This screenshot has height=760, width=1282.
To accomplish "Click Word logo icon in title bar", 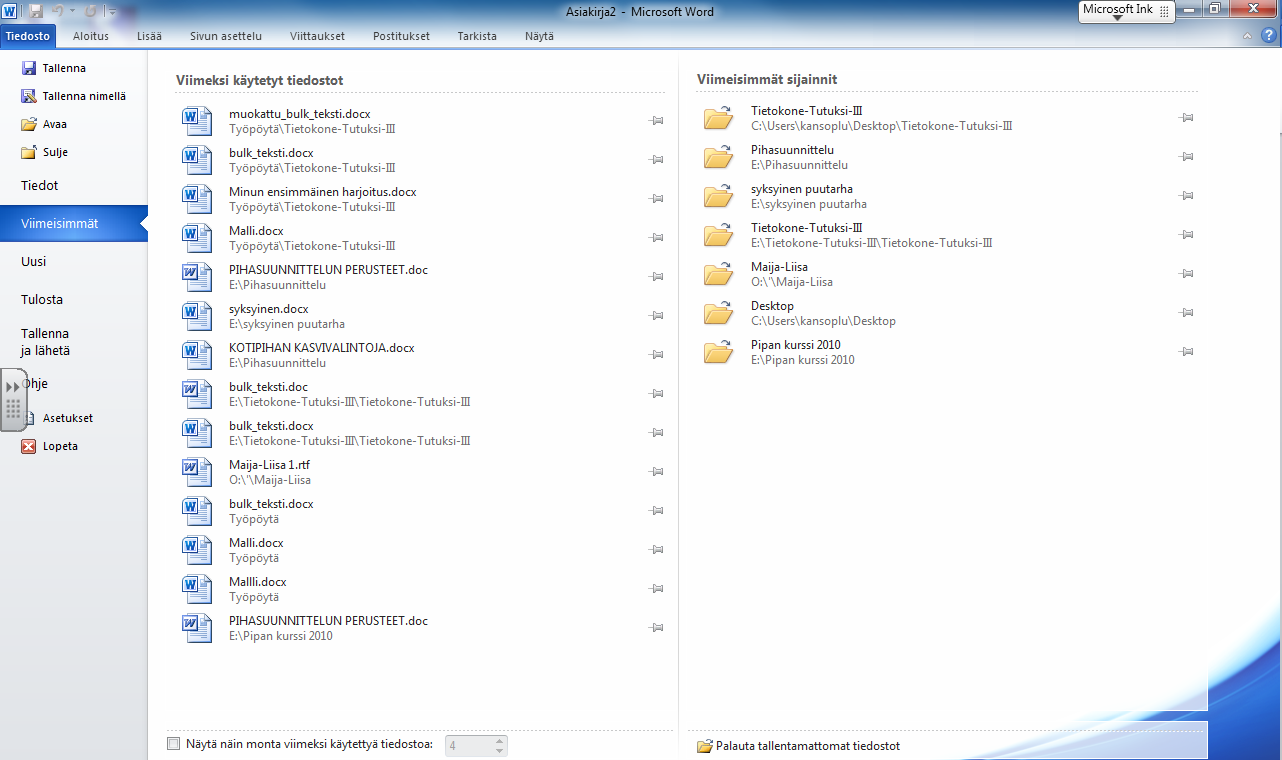I will pos(11,10).
